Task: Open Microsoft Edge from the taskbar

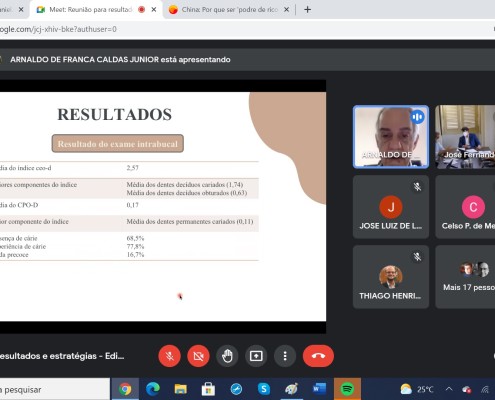Action: (153, 389)
